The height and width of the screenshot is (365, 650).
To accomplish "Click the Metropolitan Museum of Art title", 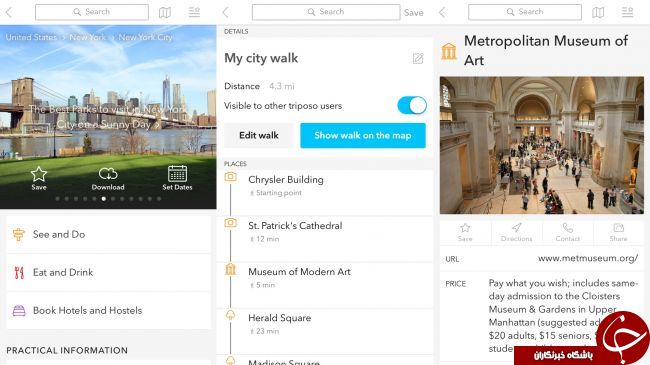I will pos(546,50).
